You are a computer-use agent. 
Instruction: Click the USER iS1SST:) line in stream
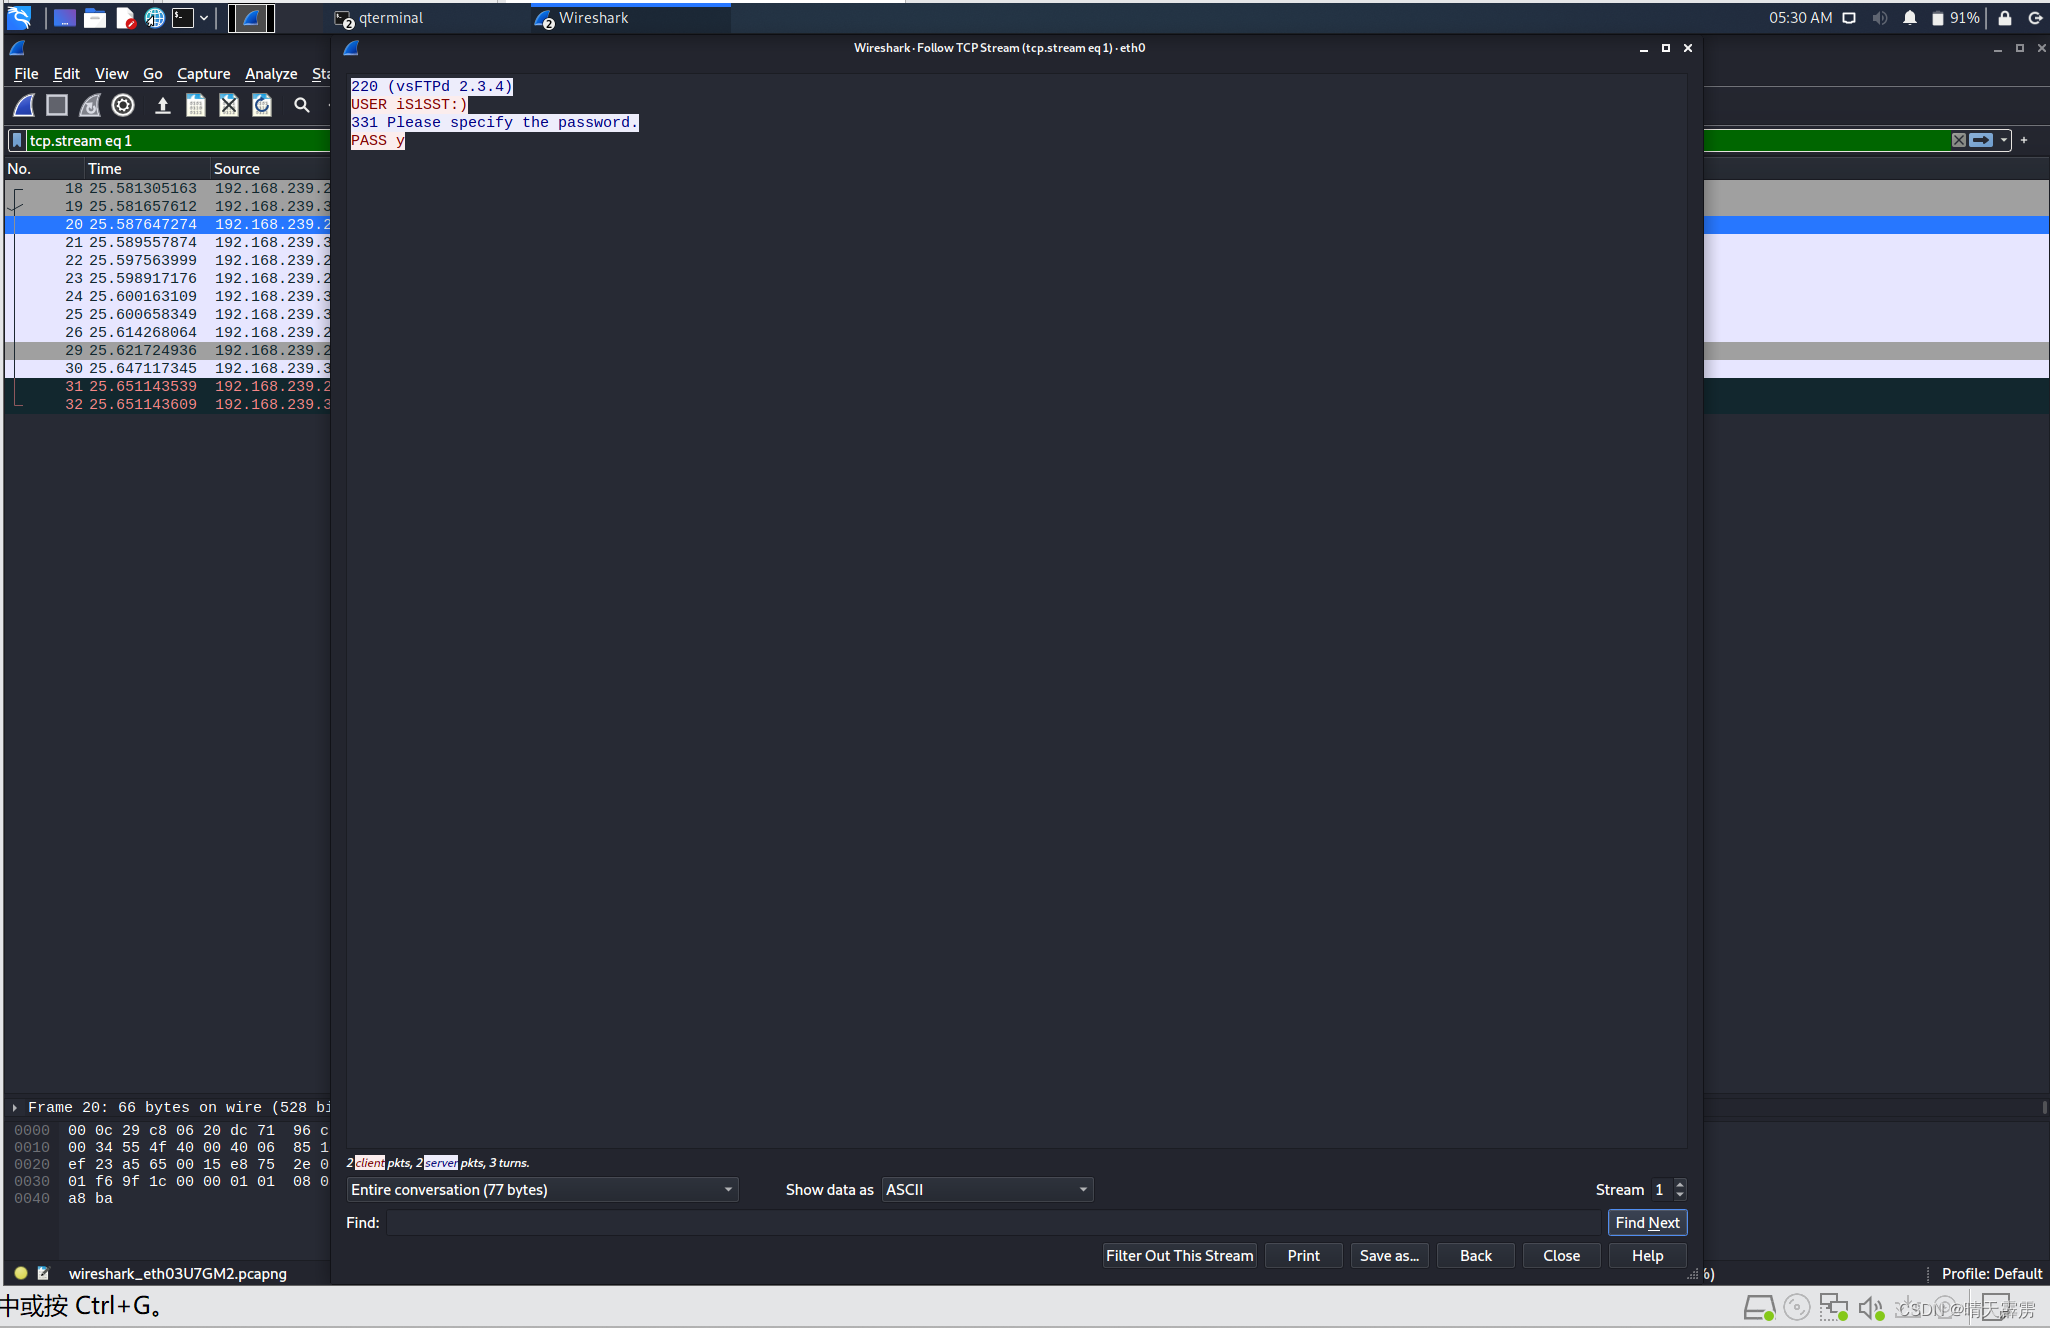[409, 104]
